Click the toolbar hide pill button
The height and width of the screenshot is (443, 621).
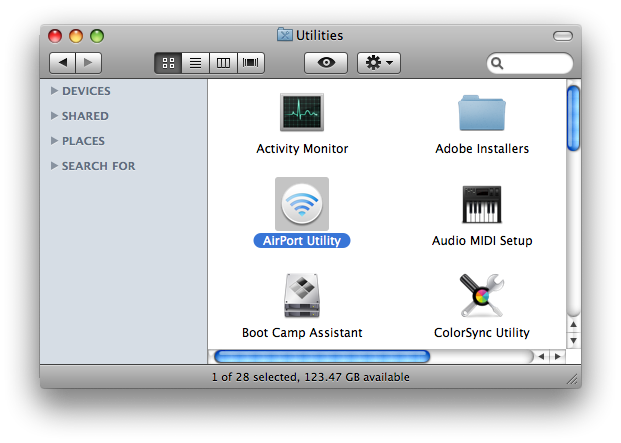563,36
